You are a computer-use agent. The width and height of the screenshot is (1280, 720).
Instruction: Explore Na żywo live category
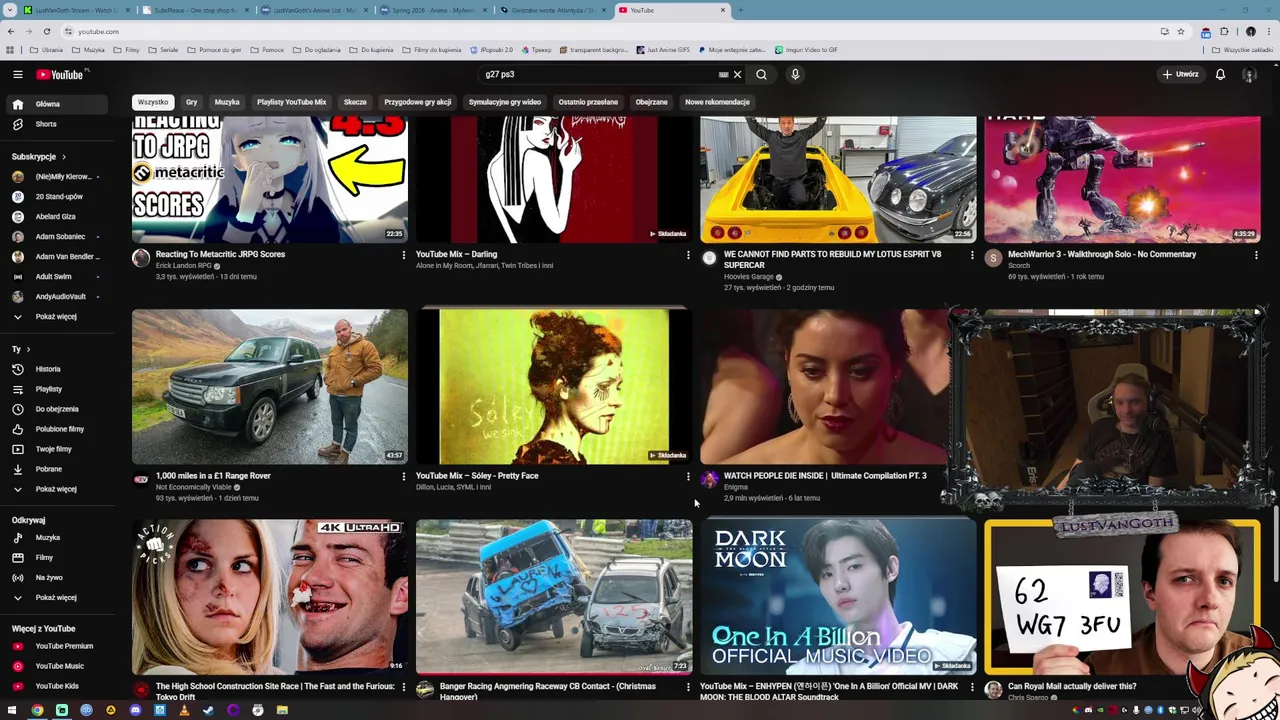coord(58,577)
